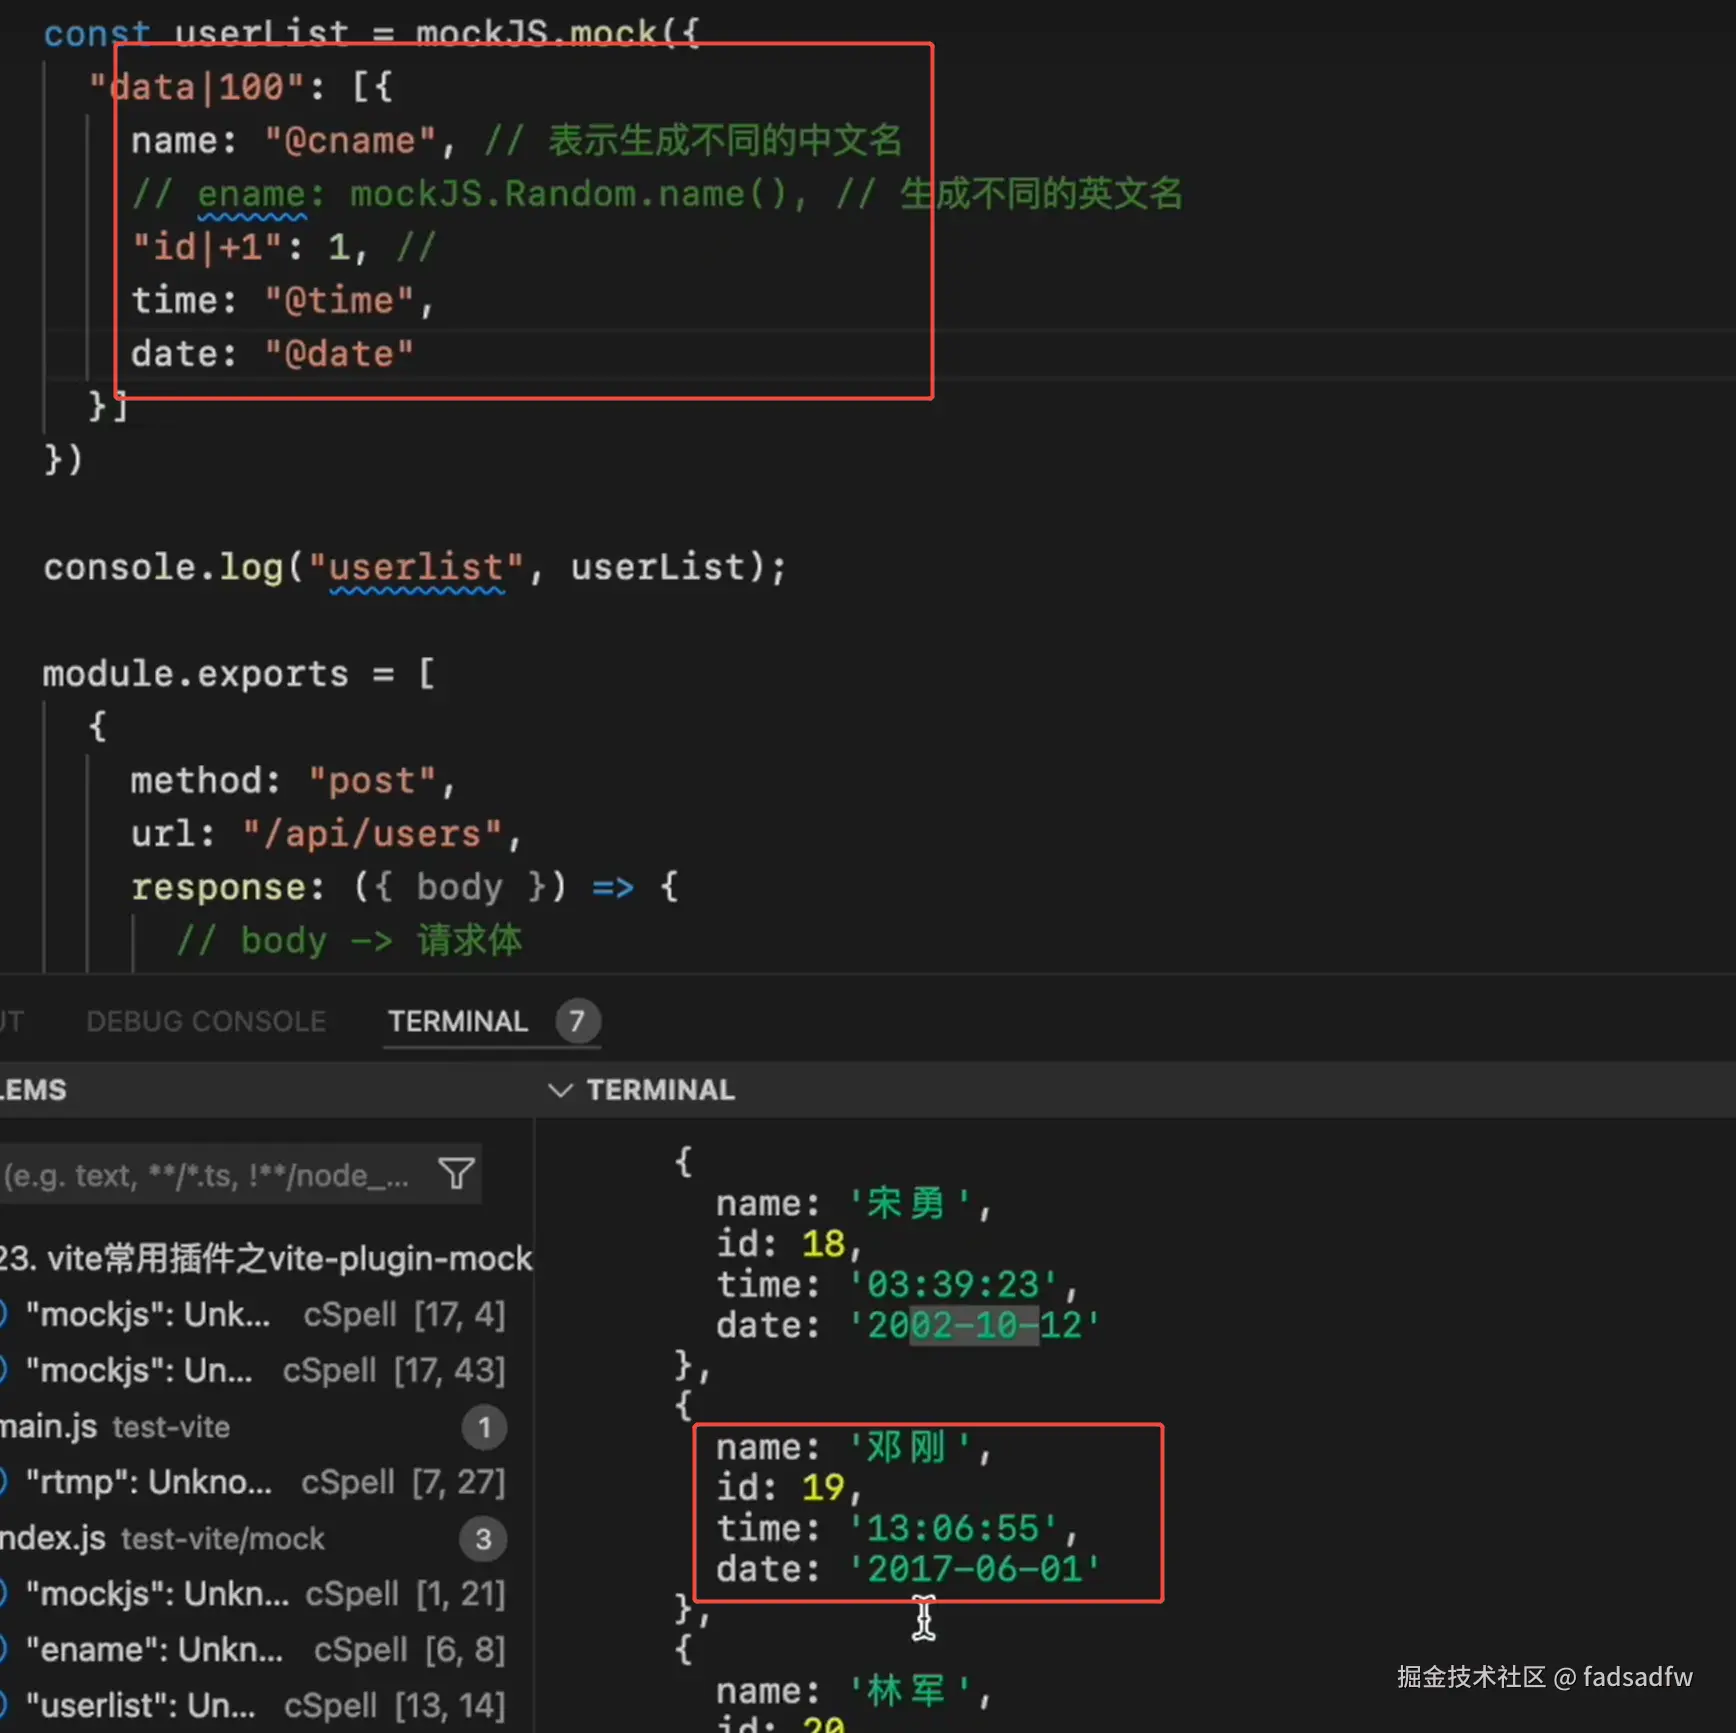1736x1733 pixels.
Task: Switch to the DEBUG CONSOLE tab
Action: [206, 1021]
